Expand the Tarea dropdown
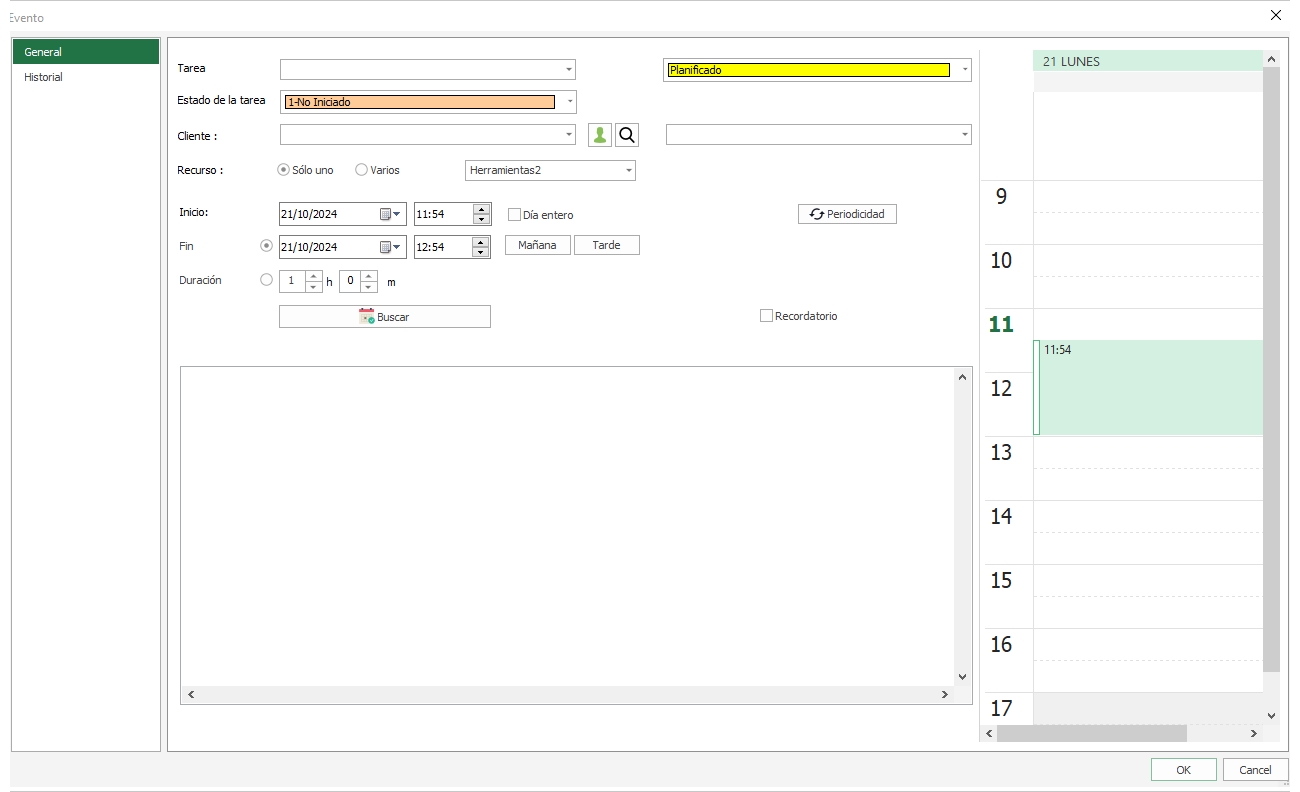This screenshot has width=1300, height=792. pos(569,70)
